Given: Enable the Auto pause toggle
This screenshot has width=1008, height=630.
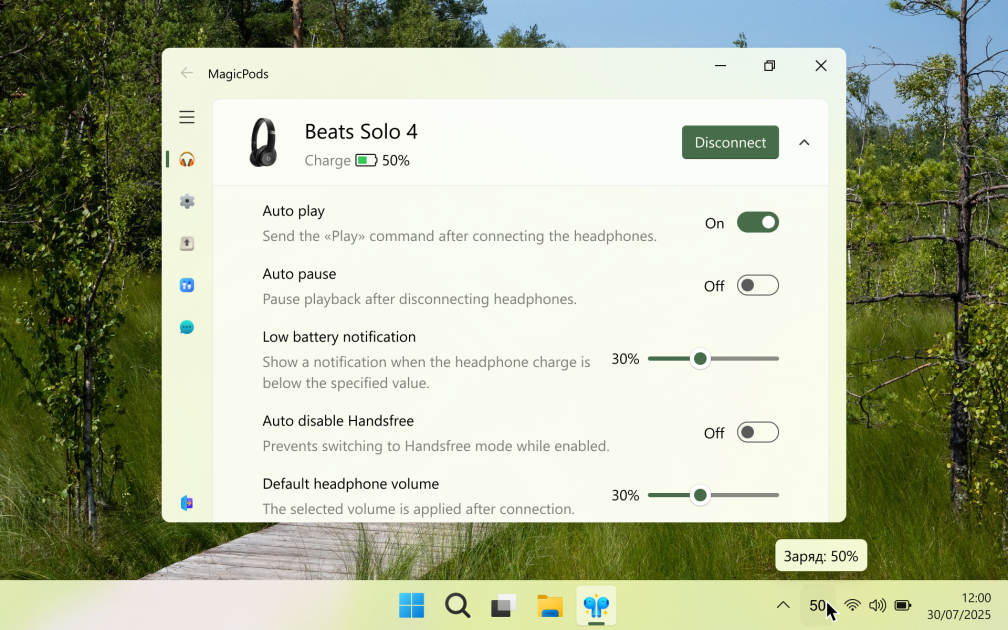Looking at the screenshot, I should 757,285.
